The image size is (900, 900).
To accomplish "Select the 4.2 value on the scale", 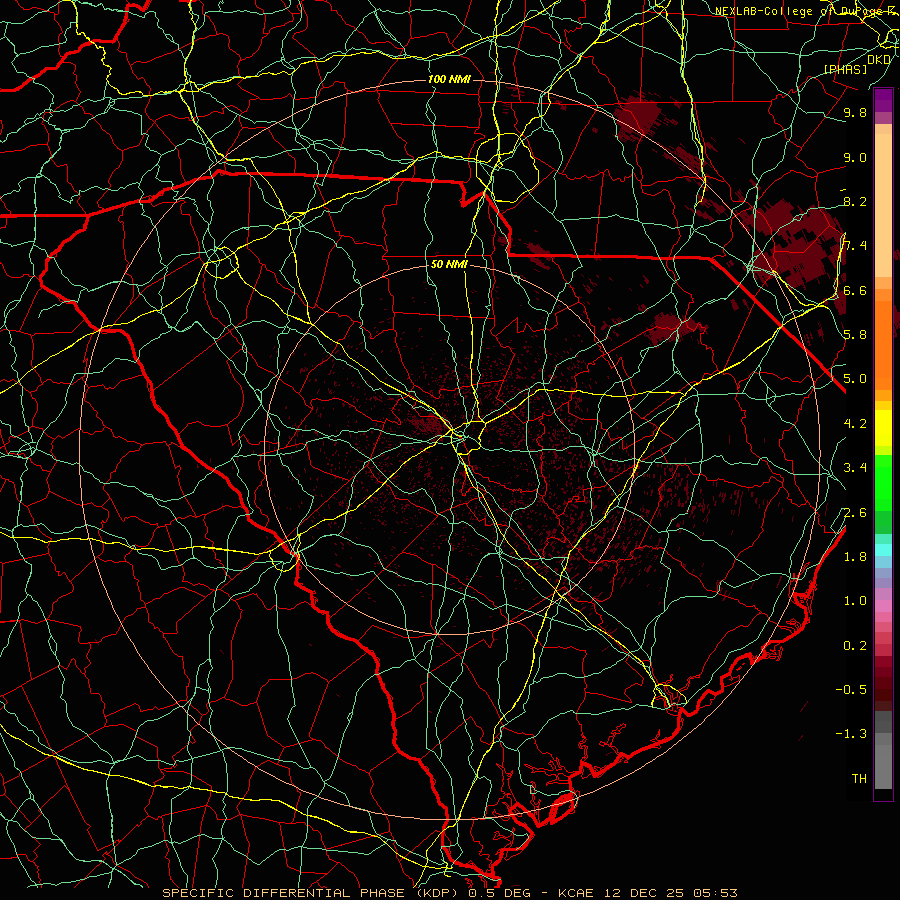I will (855, 424).
